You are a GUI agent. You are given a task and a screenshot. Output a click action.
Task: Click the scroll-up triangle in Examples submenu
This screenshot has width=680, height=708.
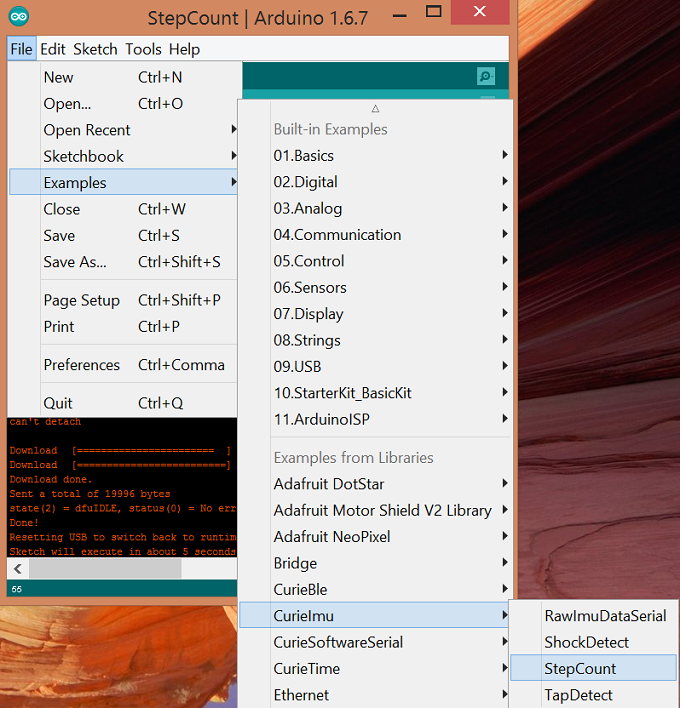click(375, 108)
